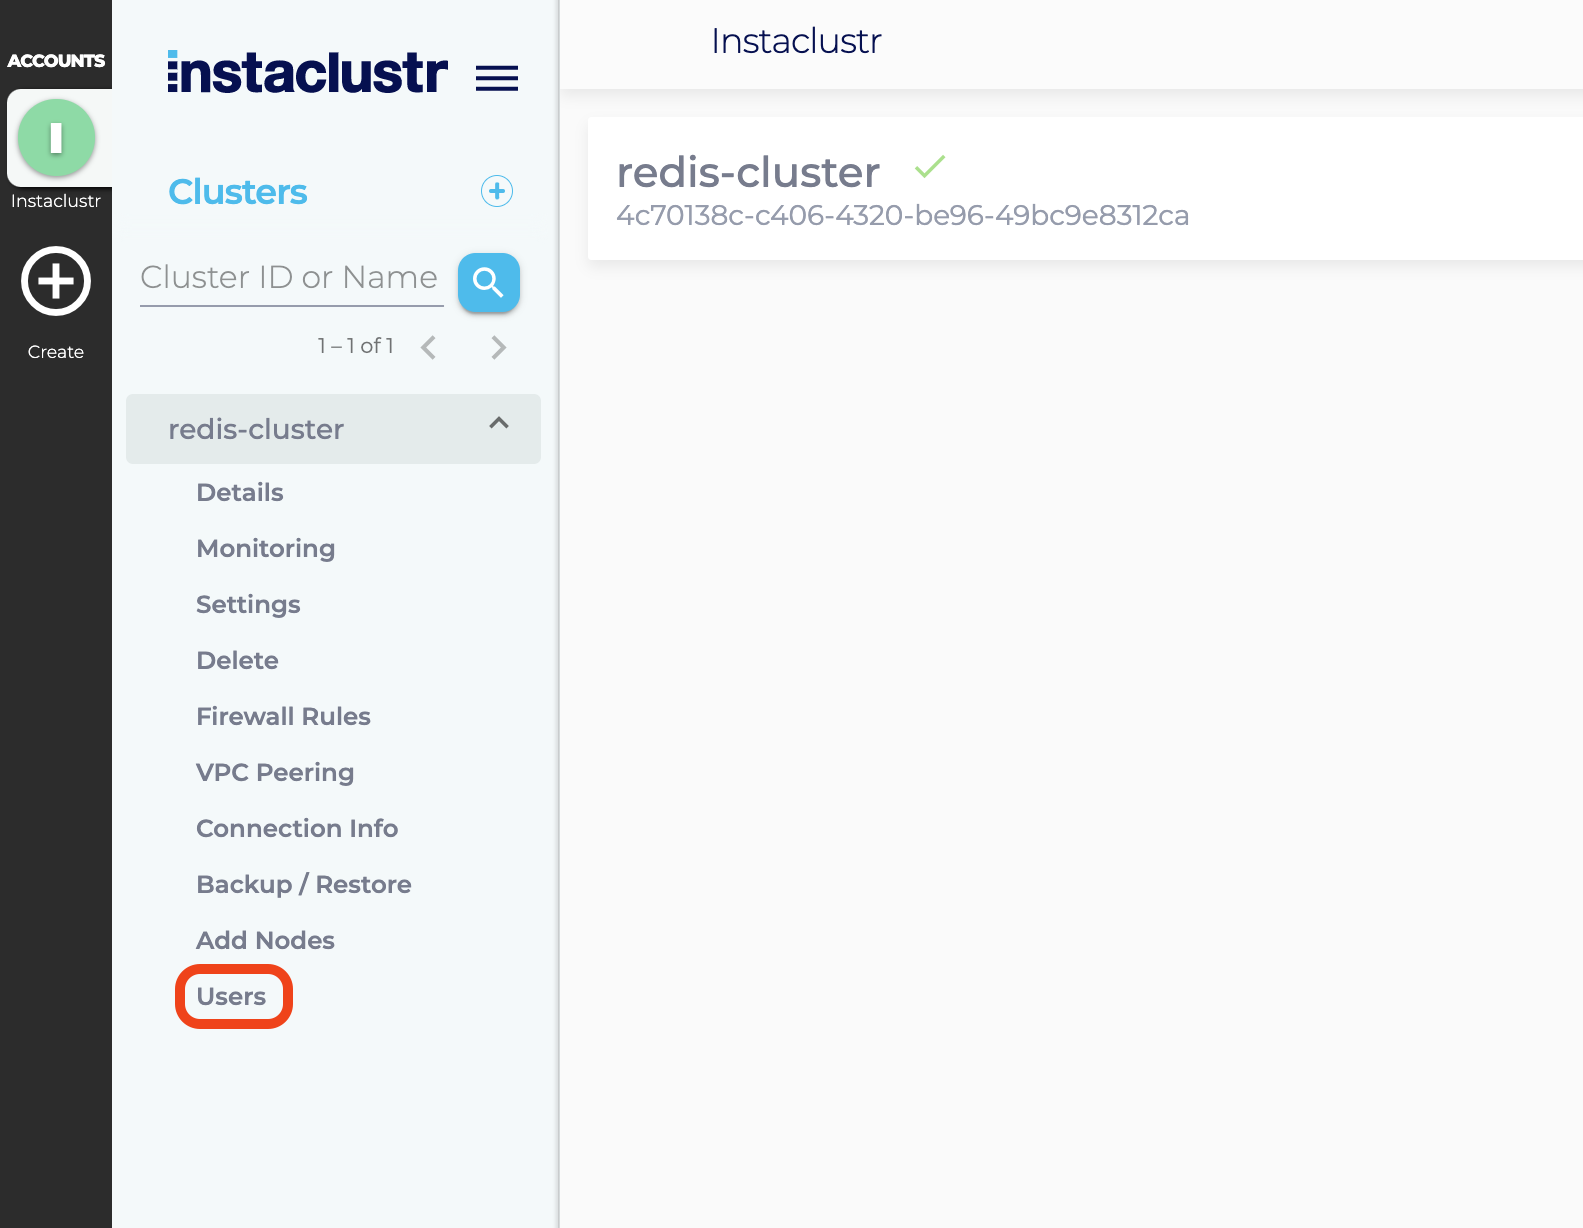Viewport: 1583px width, 1228px height.
Task: Go to next page of clusters
Action: tap(498, 347)
